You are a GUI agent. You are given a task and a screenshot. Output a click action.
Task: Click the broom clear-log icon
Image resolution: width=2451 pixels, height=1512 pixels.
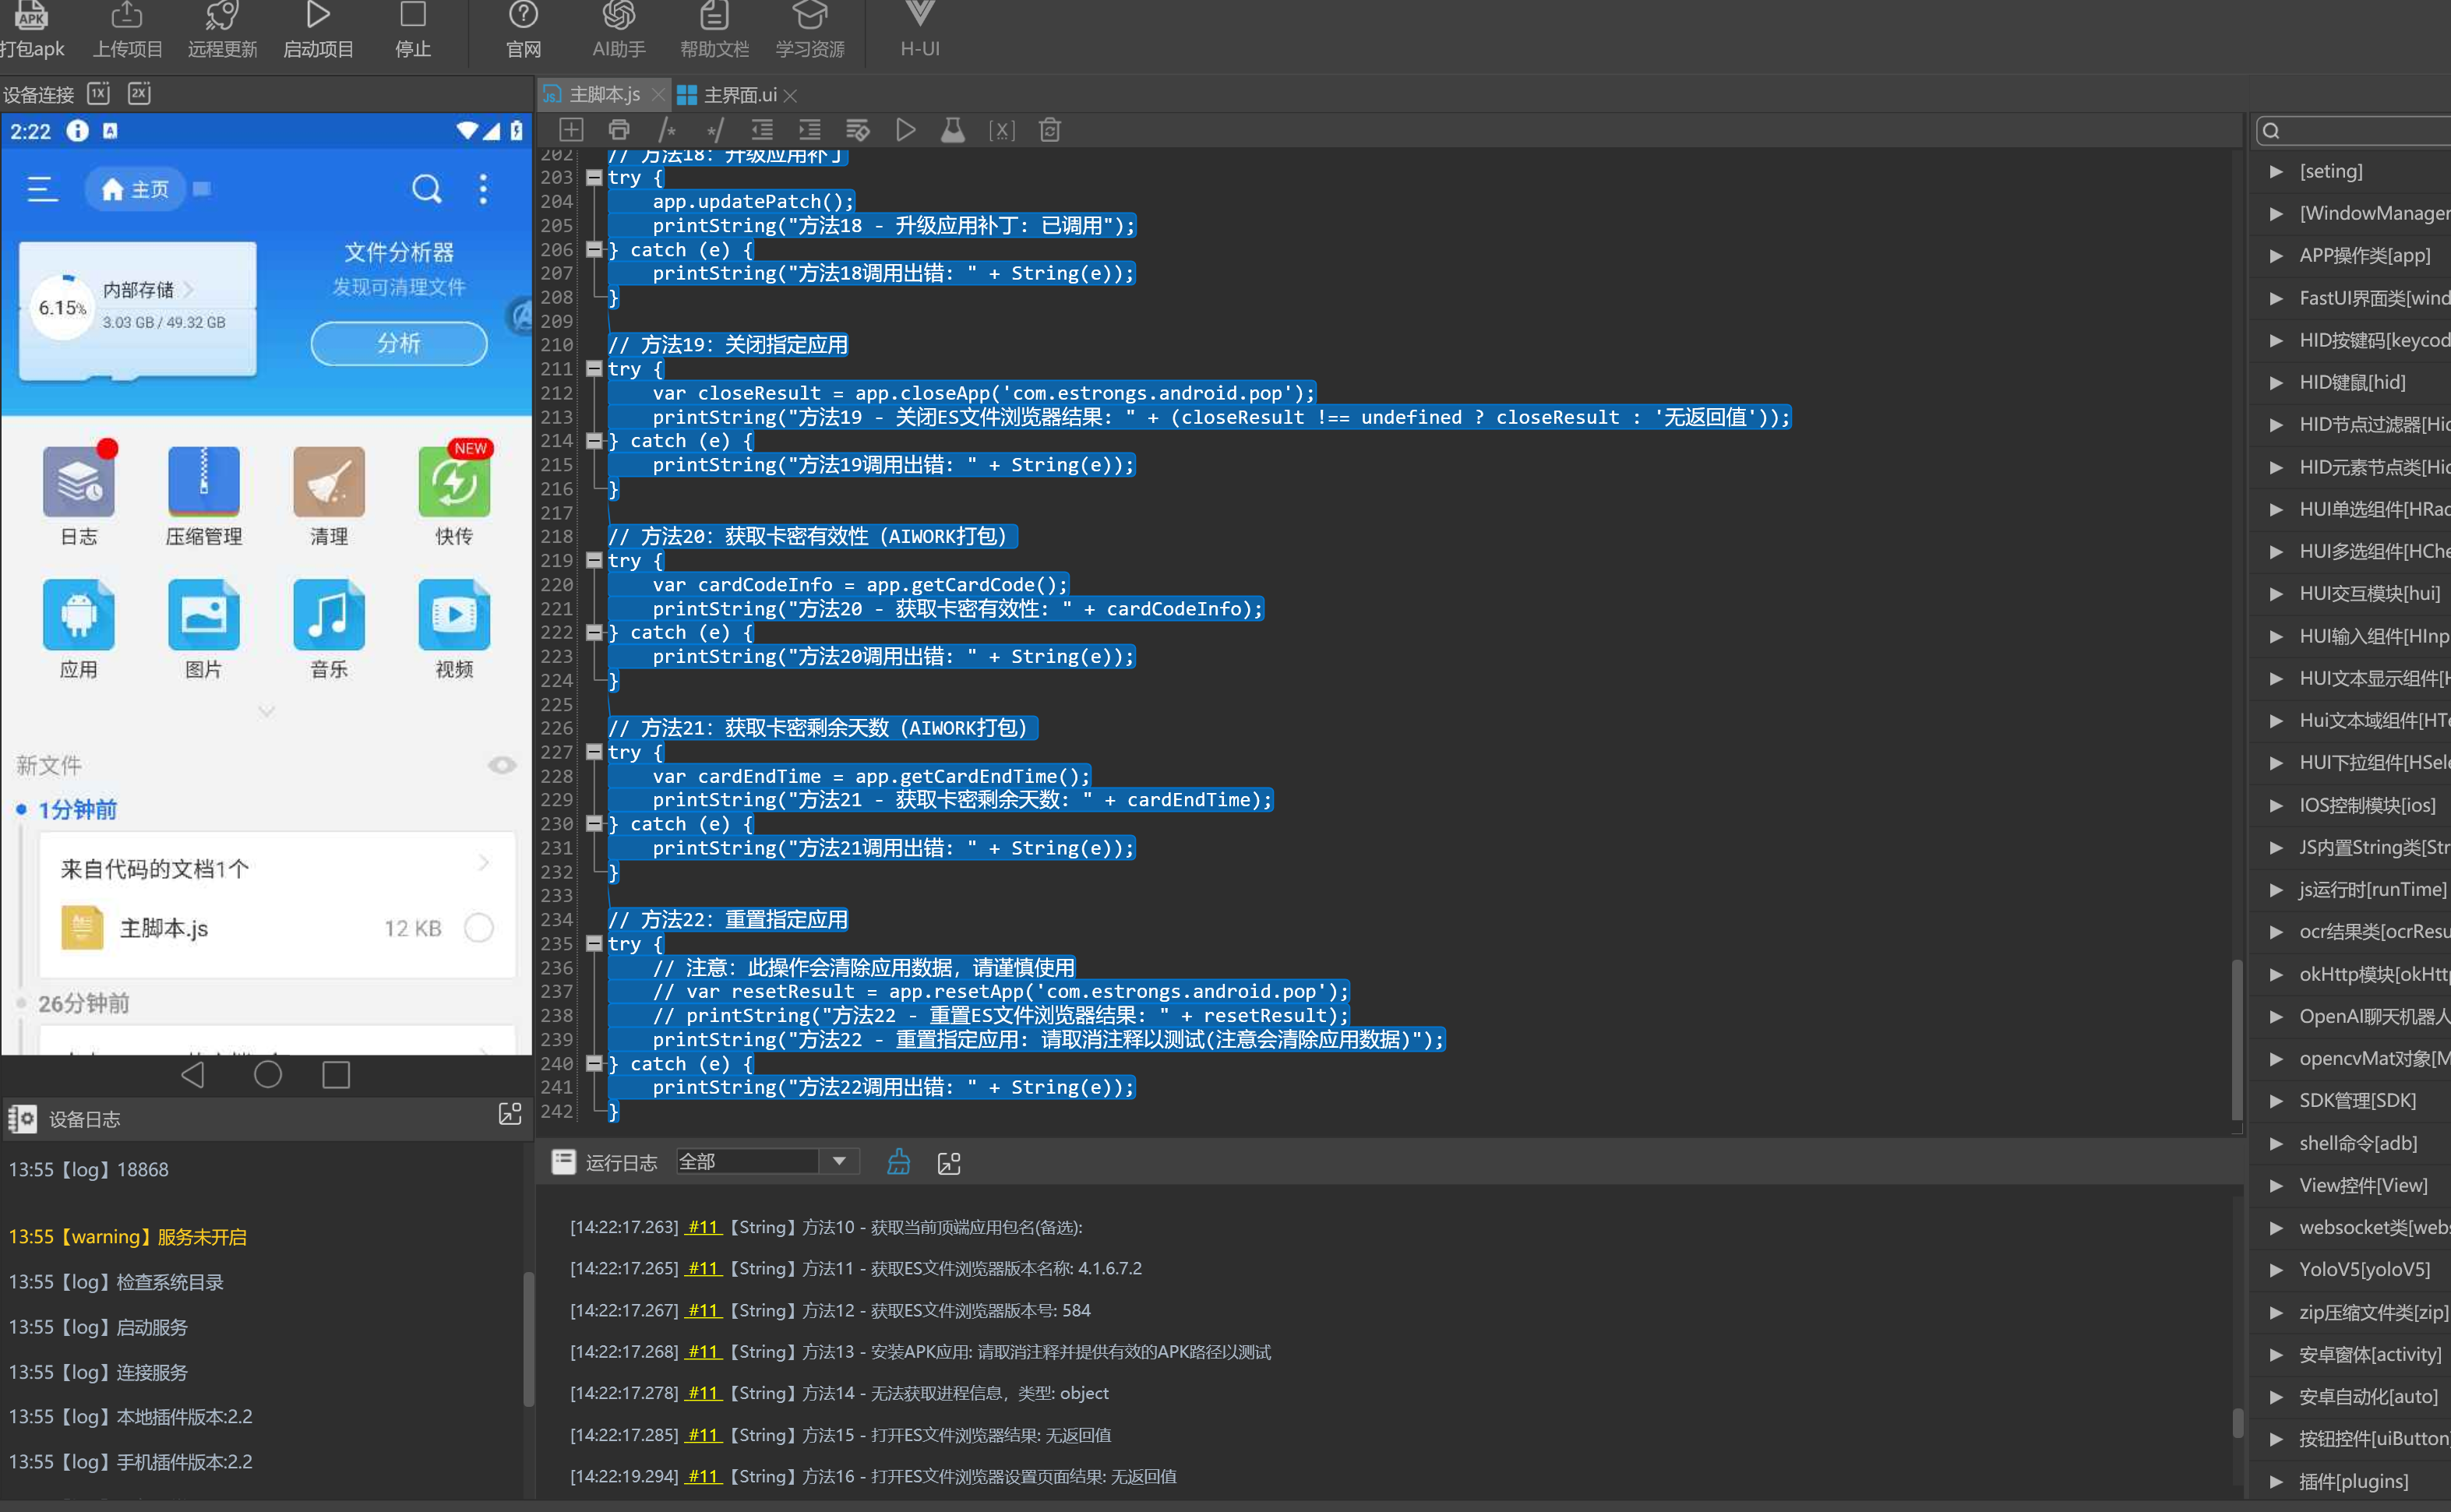tap(898, 1162)
